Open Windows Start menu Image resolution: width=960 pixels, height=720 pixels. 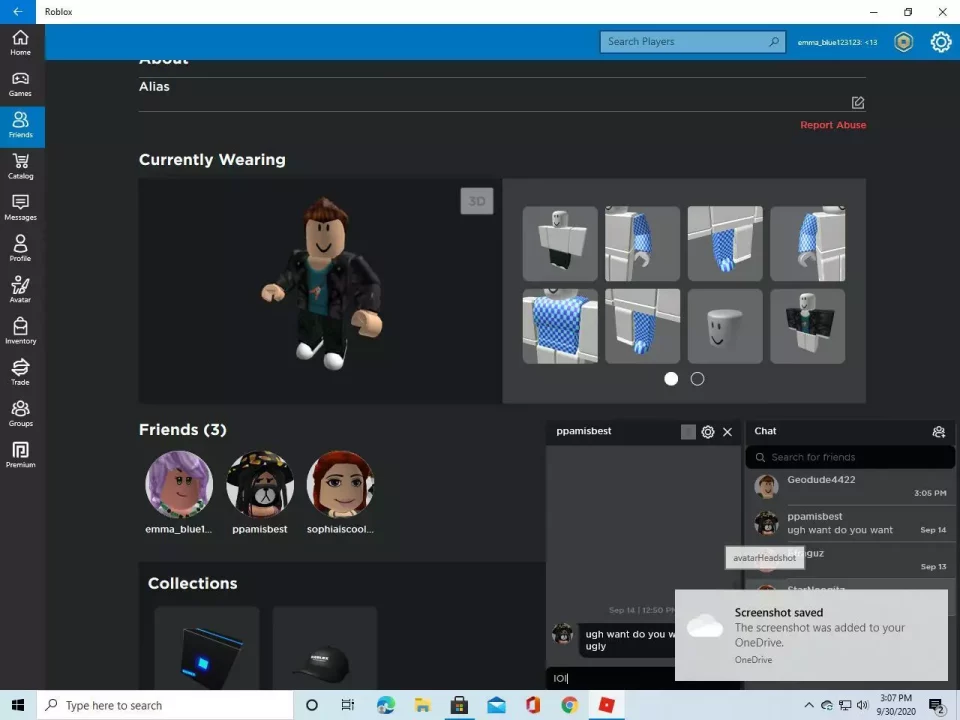pos(18,705)
